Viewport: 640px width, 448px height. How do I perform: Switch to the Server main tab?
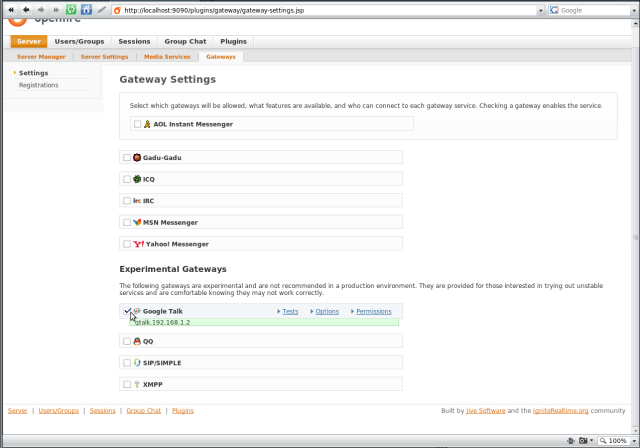pyautogui.click(x=29, y=41)
